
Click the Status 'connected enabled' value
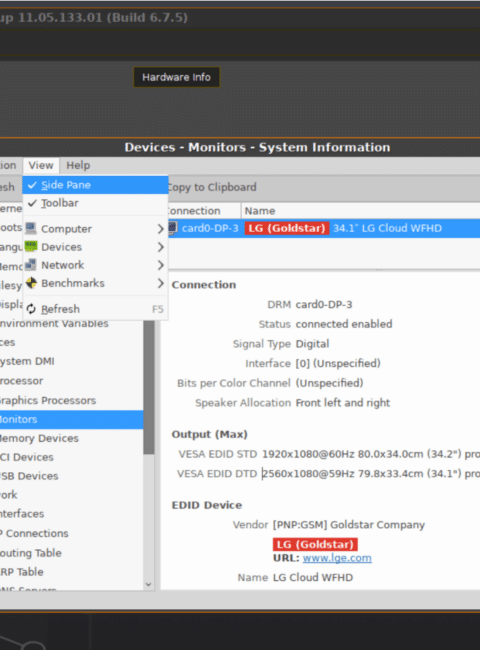tap(344, 324)
